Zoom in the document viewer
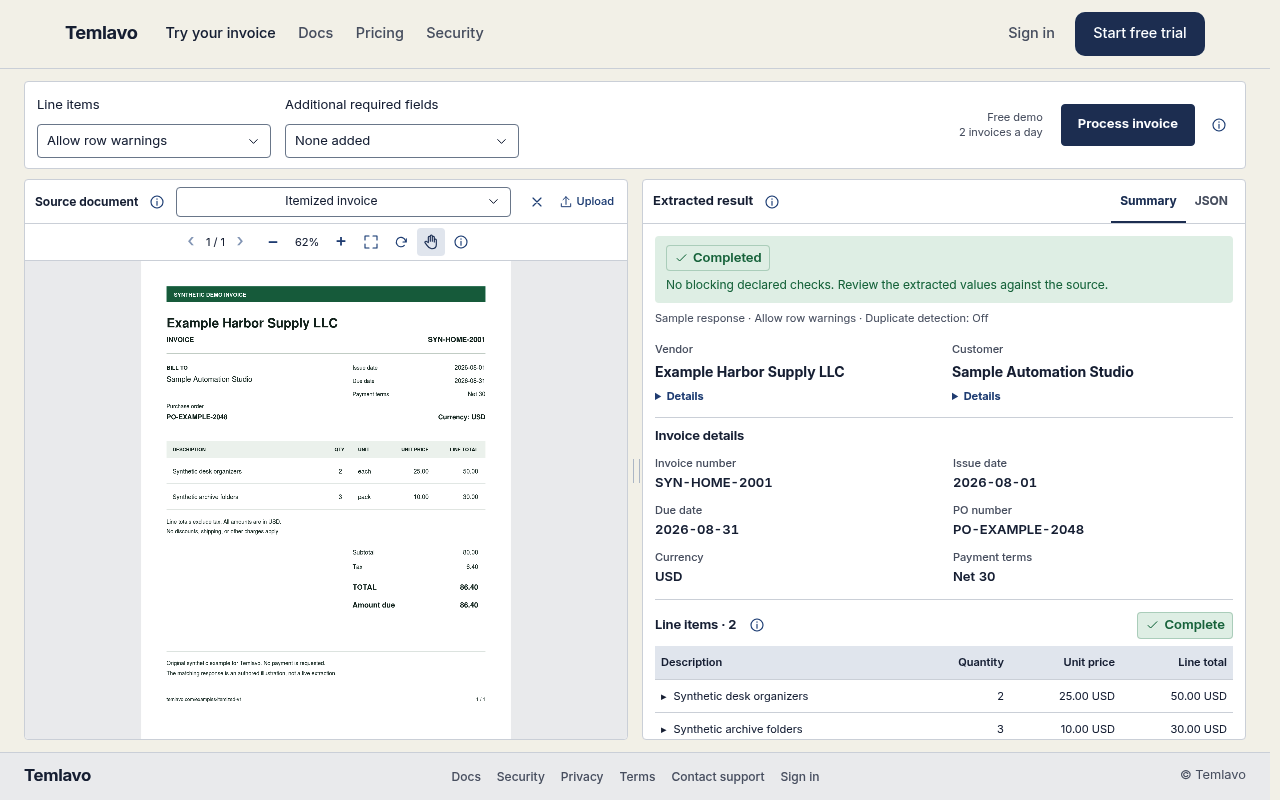 click(x=341, y=242)
